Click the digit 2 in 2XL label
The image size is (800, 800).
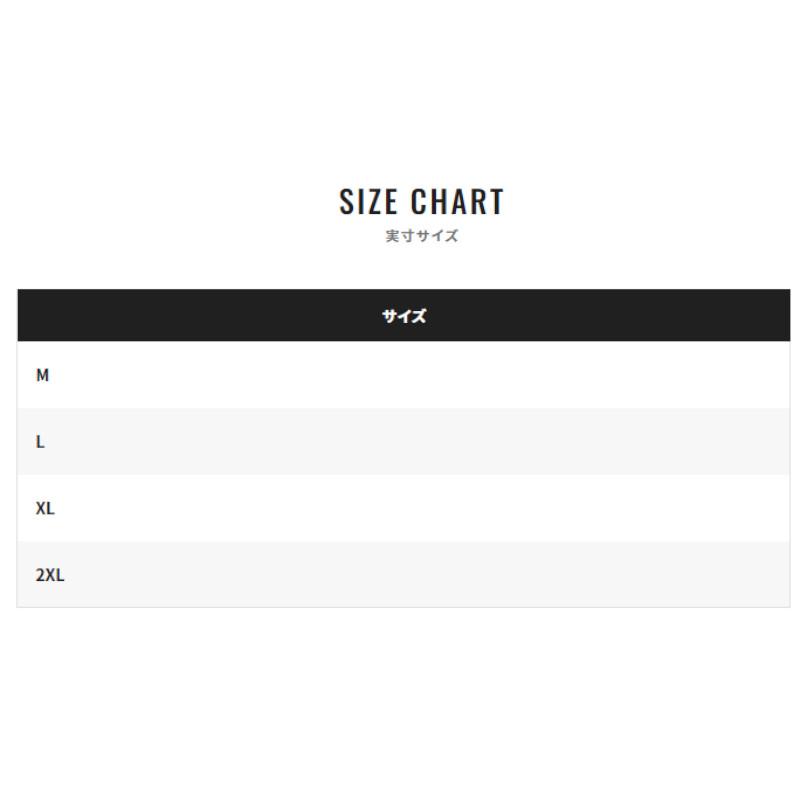pos(40,575)
